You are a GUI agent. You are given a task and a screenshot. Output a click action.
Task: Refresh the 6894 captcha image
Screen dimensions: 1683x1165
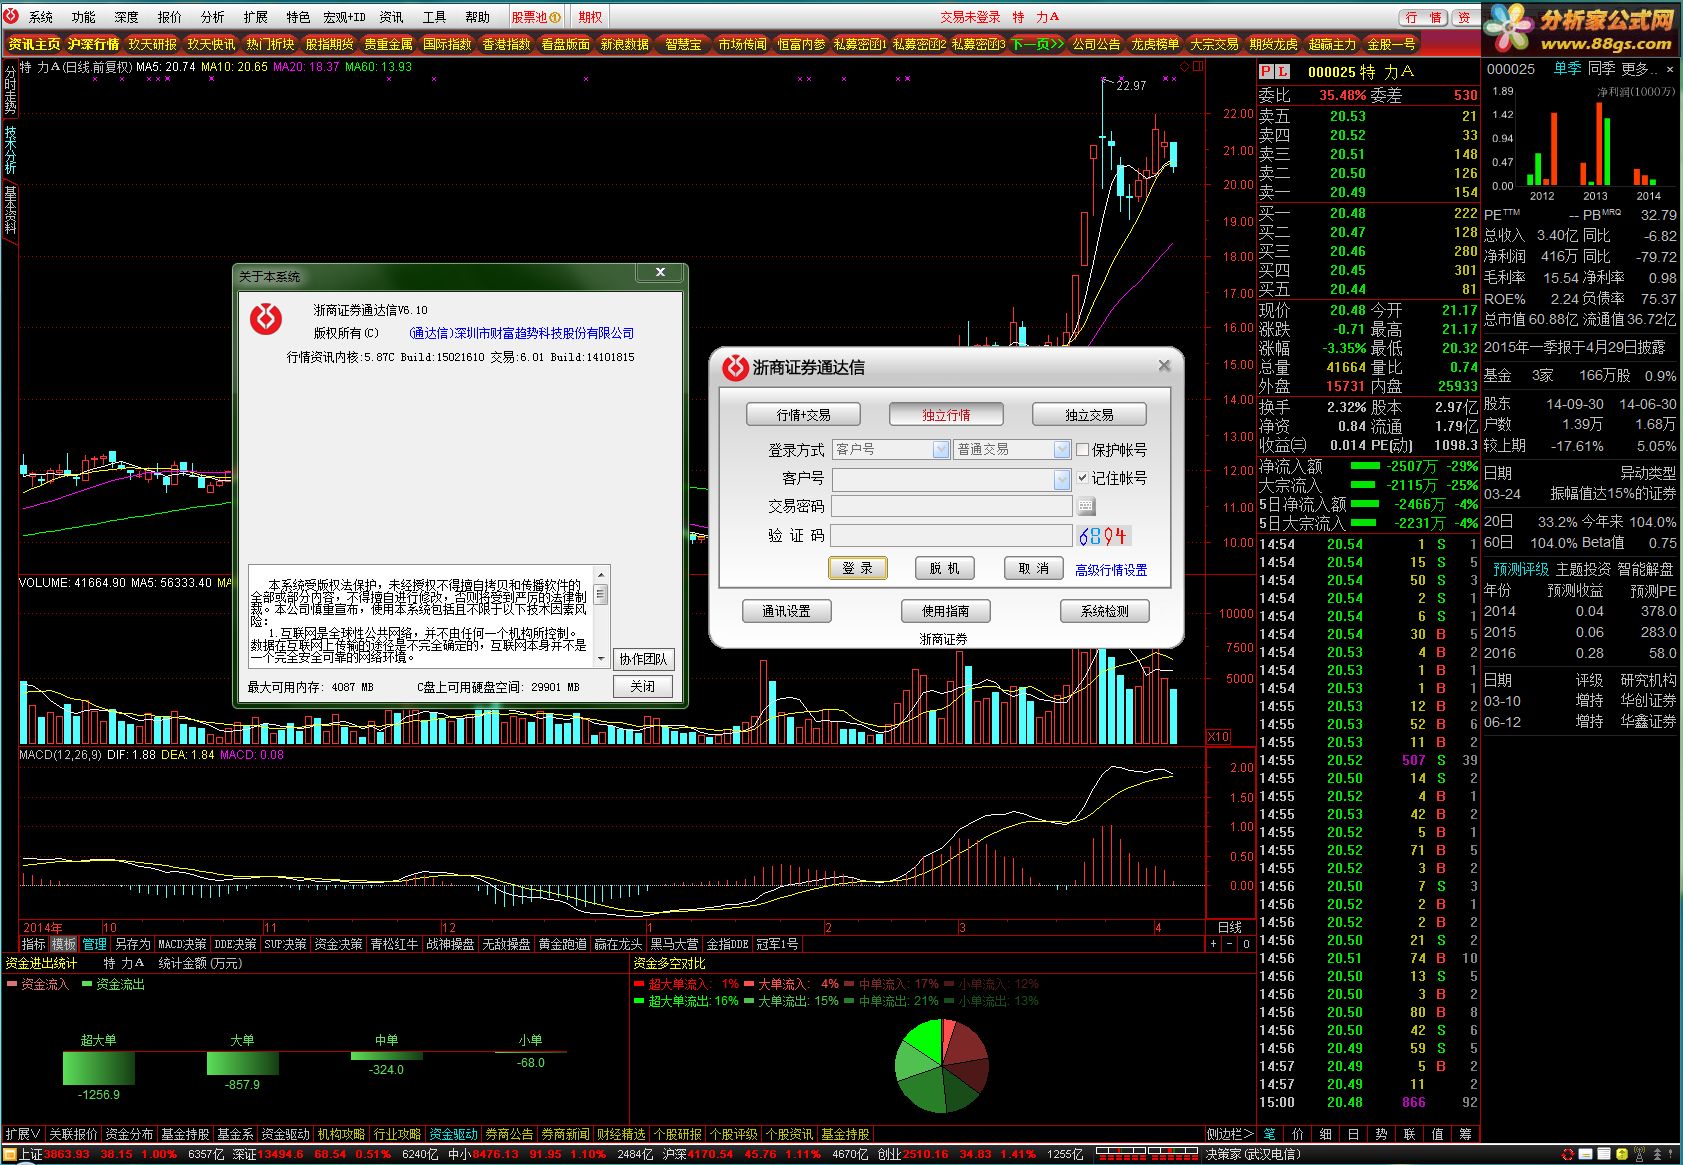click(1103, 536)
